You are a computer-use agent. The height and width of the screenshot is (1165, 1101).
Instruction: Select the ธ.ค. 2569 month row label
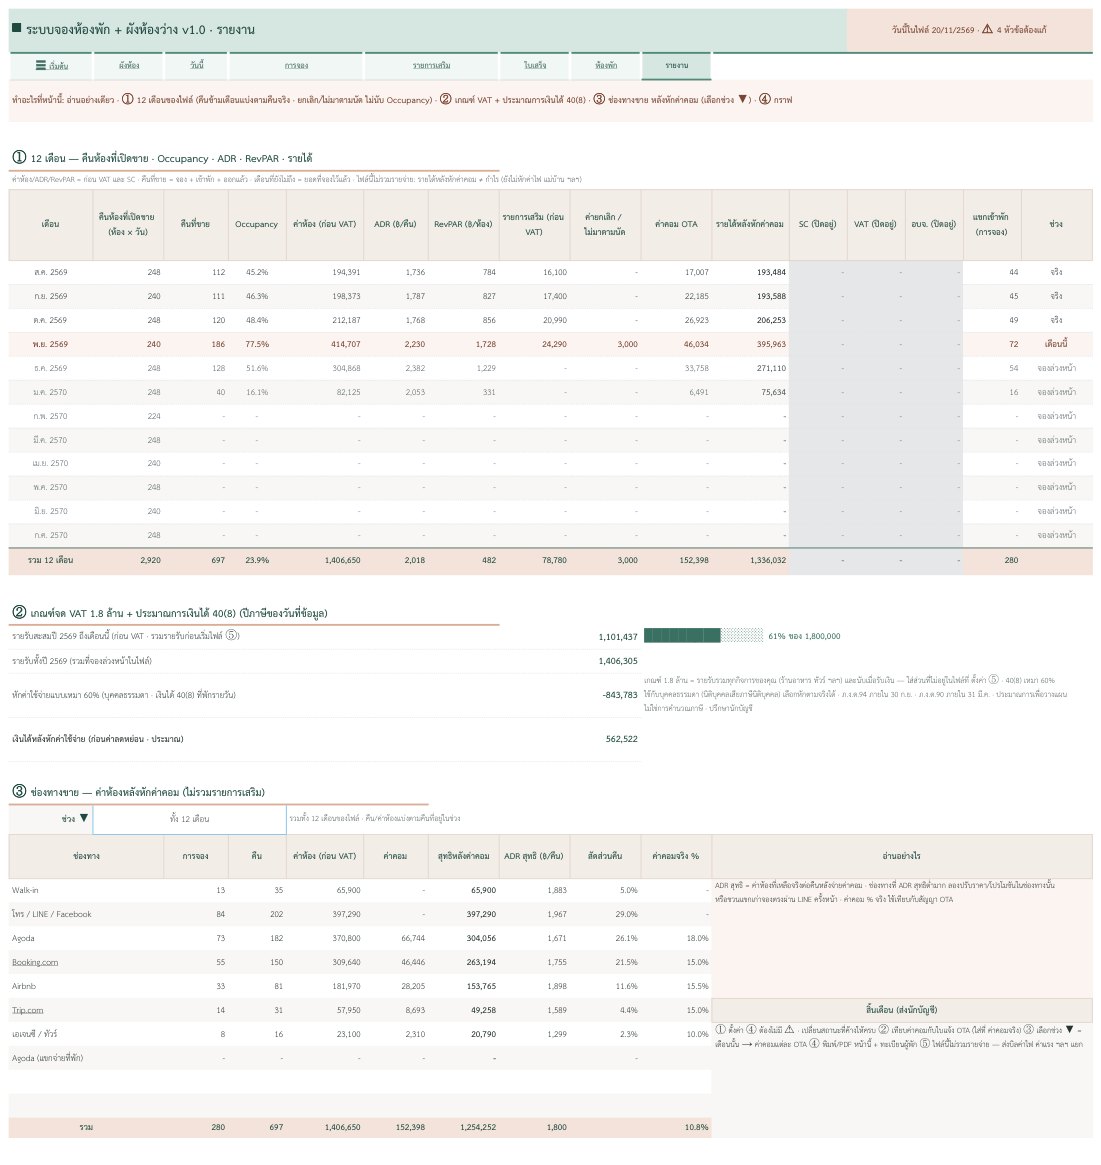coord(51,369)
